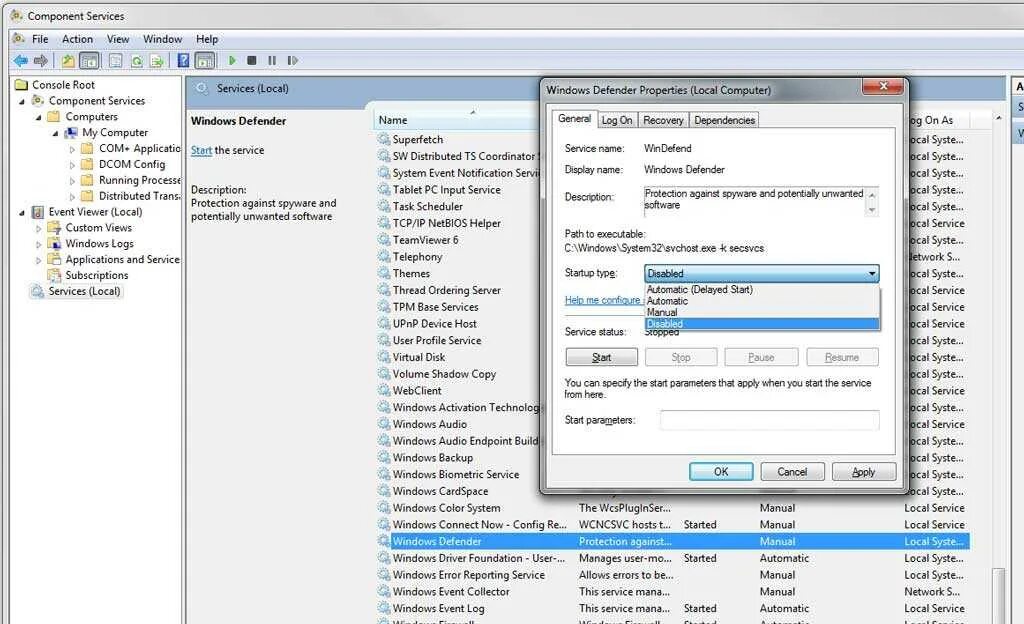Click the Forward arrow in the toolbar
Image resolution: width=1024 pixels, height=624 pixels.
(x=40, y=61)
